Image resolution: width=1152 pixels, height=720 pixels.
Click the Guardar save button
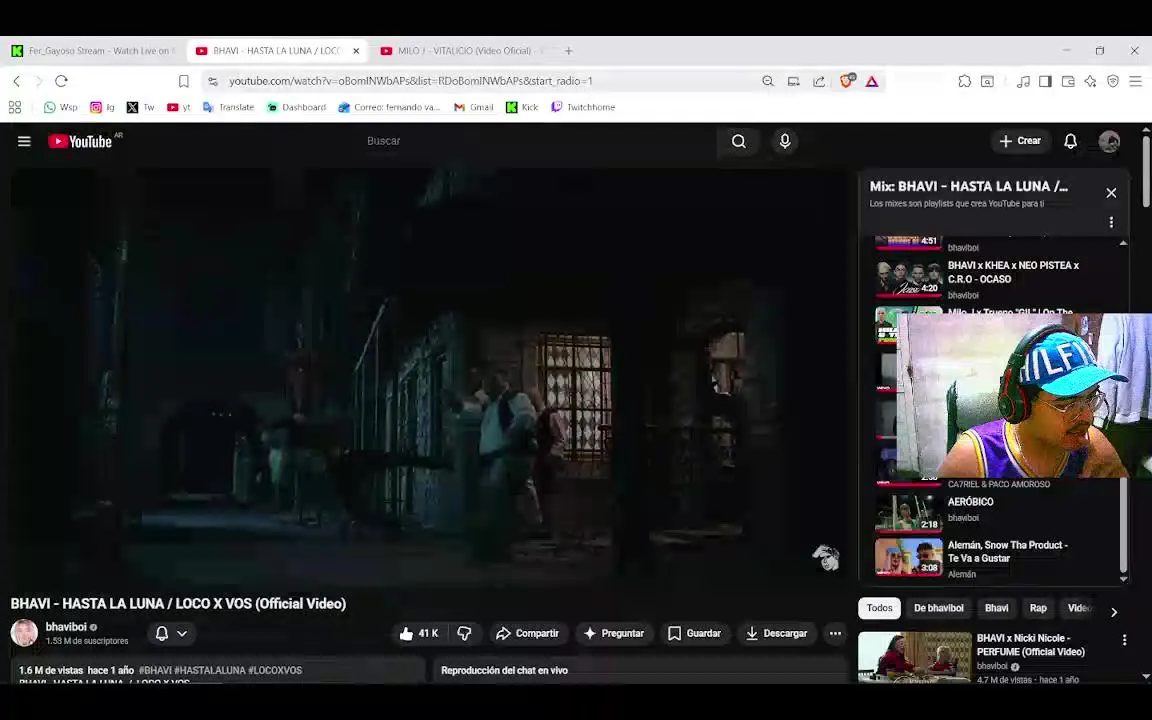694,633
